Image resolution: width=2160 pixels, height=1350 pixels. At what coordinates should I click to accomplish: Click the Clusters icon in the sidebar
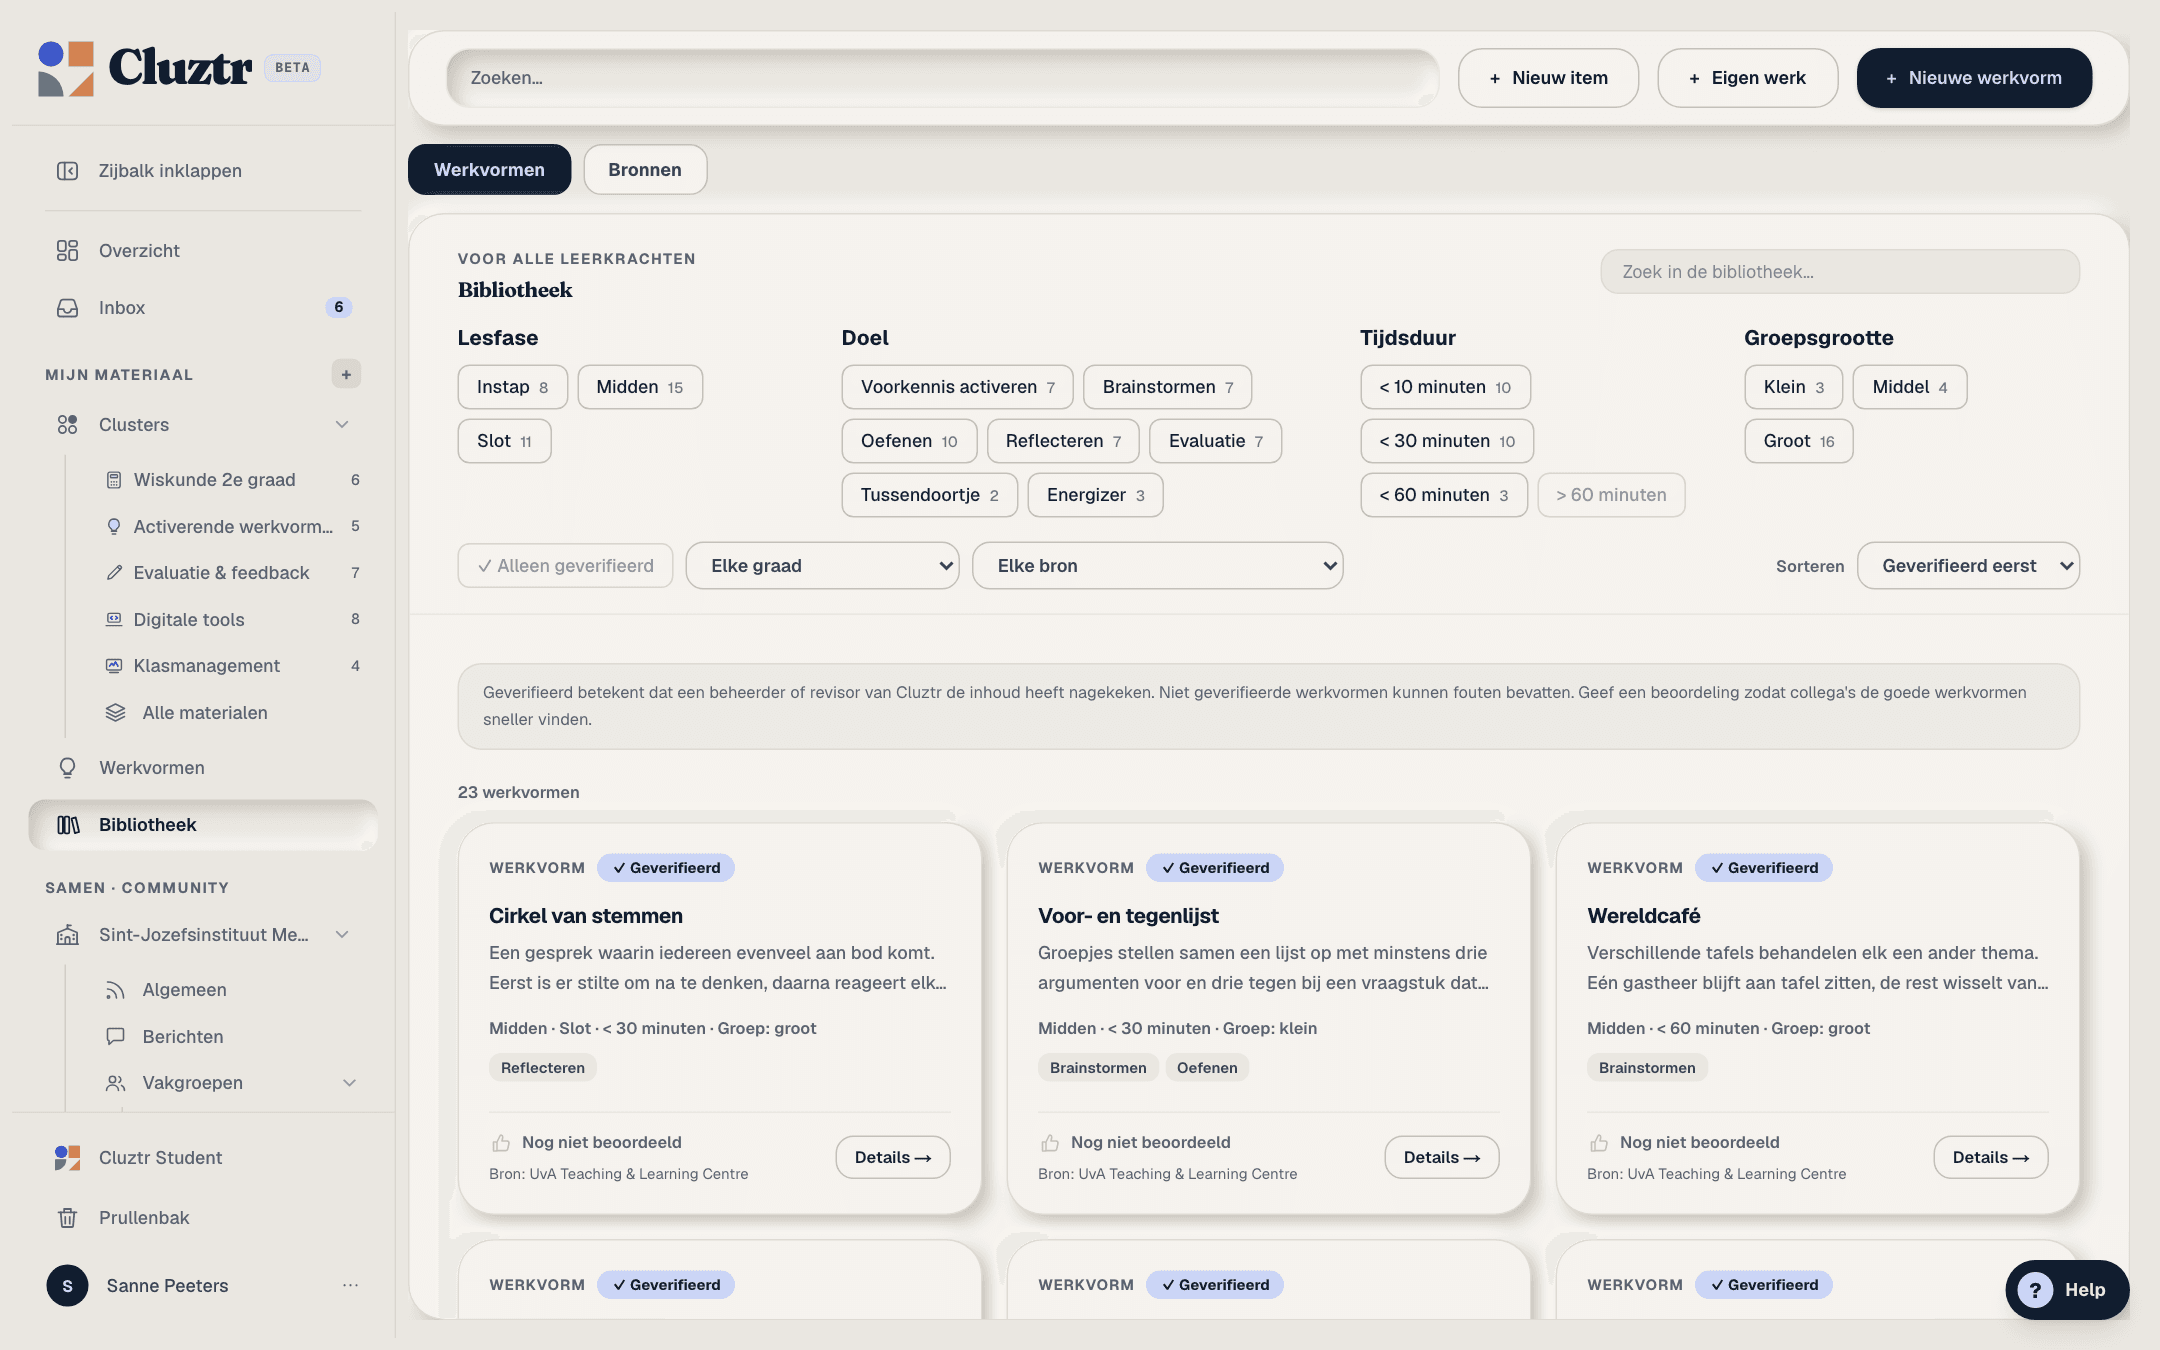67,425
